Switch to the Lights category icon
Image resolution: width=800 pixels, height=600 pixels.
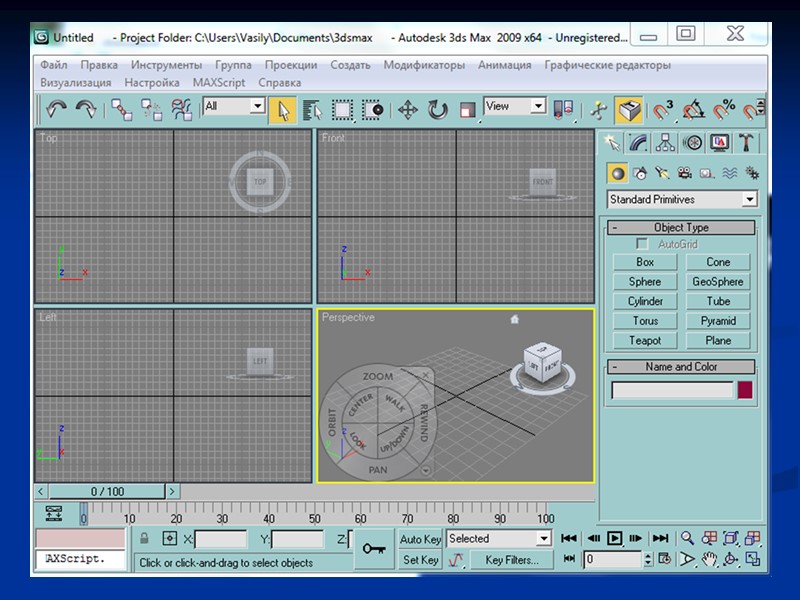(x=662, y=173)
